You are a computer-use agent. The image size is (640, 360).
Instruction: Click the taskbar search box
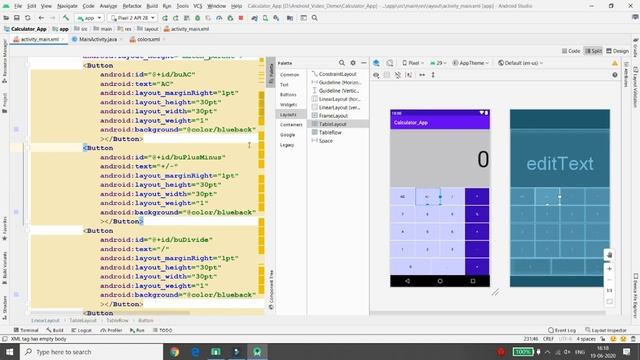[x=91, y=352]
